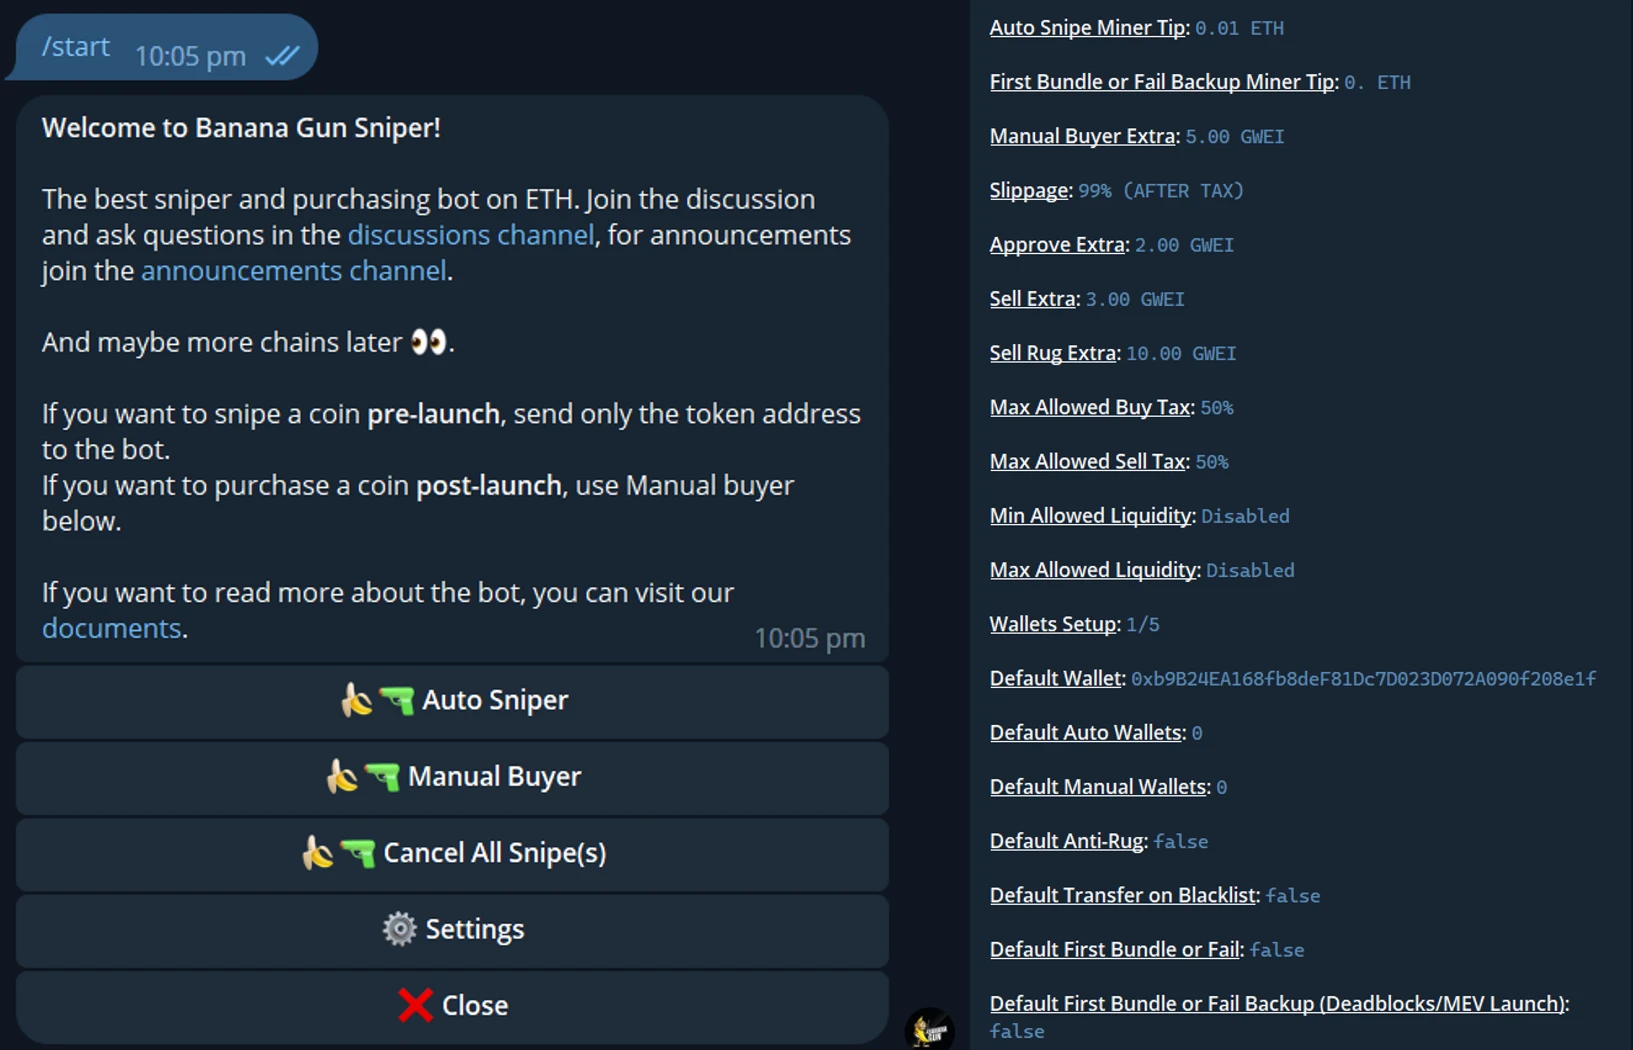Screen dimensions: 1633x1050
Task: Toggle the Default Anti-Rug setting
Action: (1066, 841)
